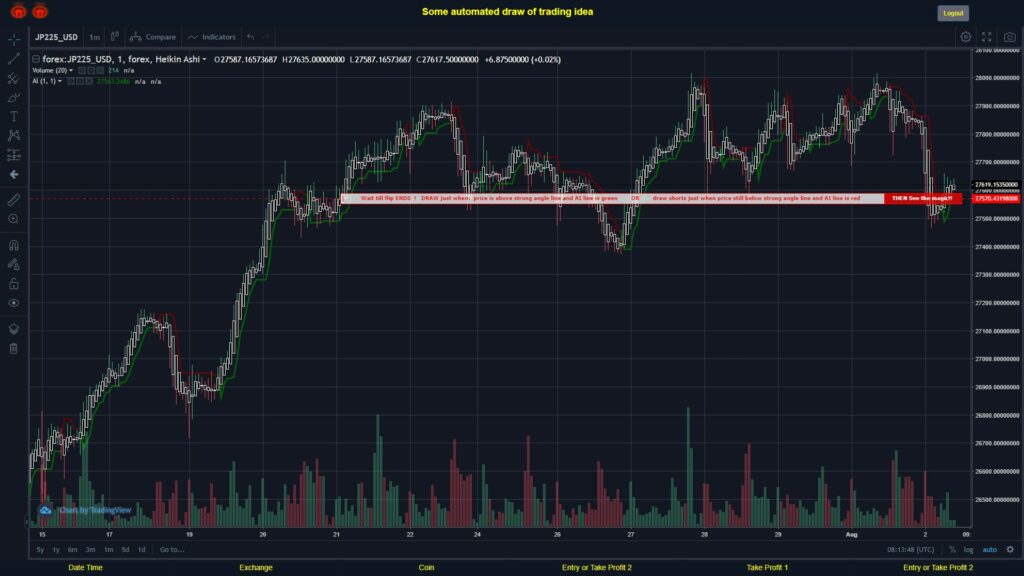Remove drawings with the trash icon

point(14,348)
